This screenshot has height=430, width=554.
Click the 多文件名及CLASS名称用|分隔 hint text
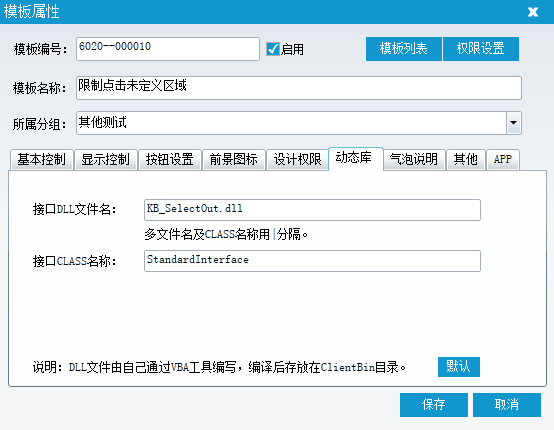[226, 234]
